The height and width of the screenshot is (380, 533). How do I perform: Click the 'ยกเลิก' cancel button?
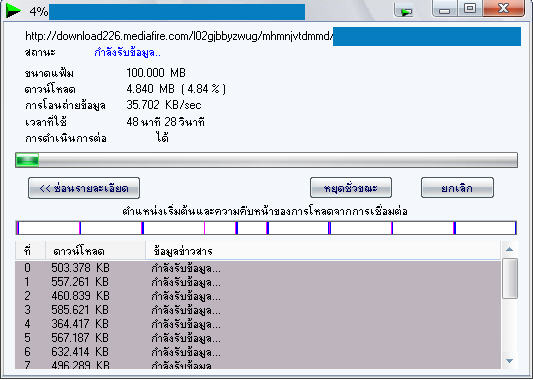click(x=457, y=188)
